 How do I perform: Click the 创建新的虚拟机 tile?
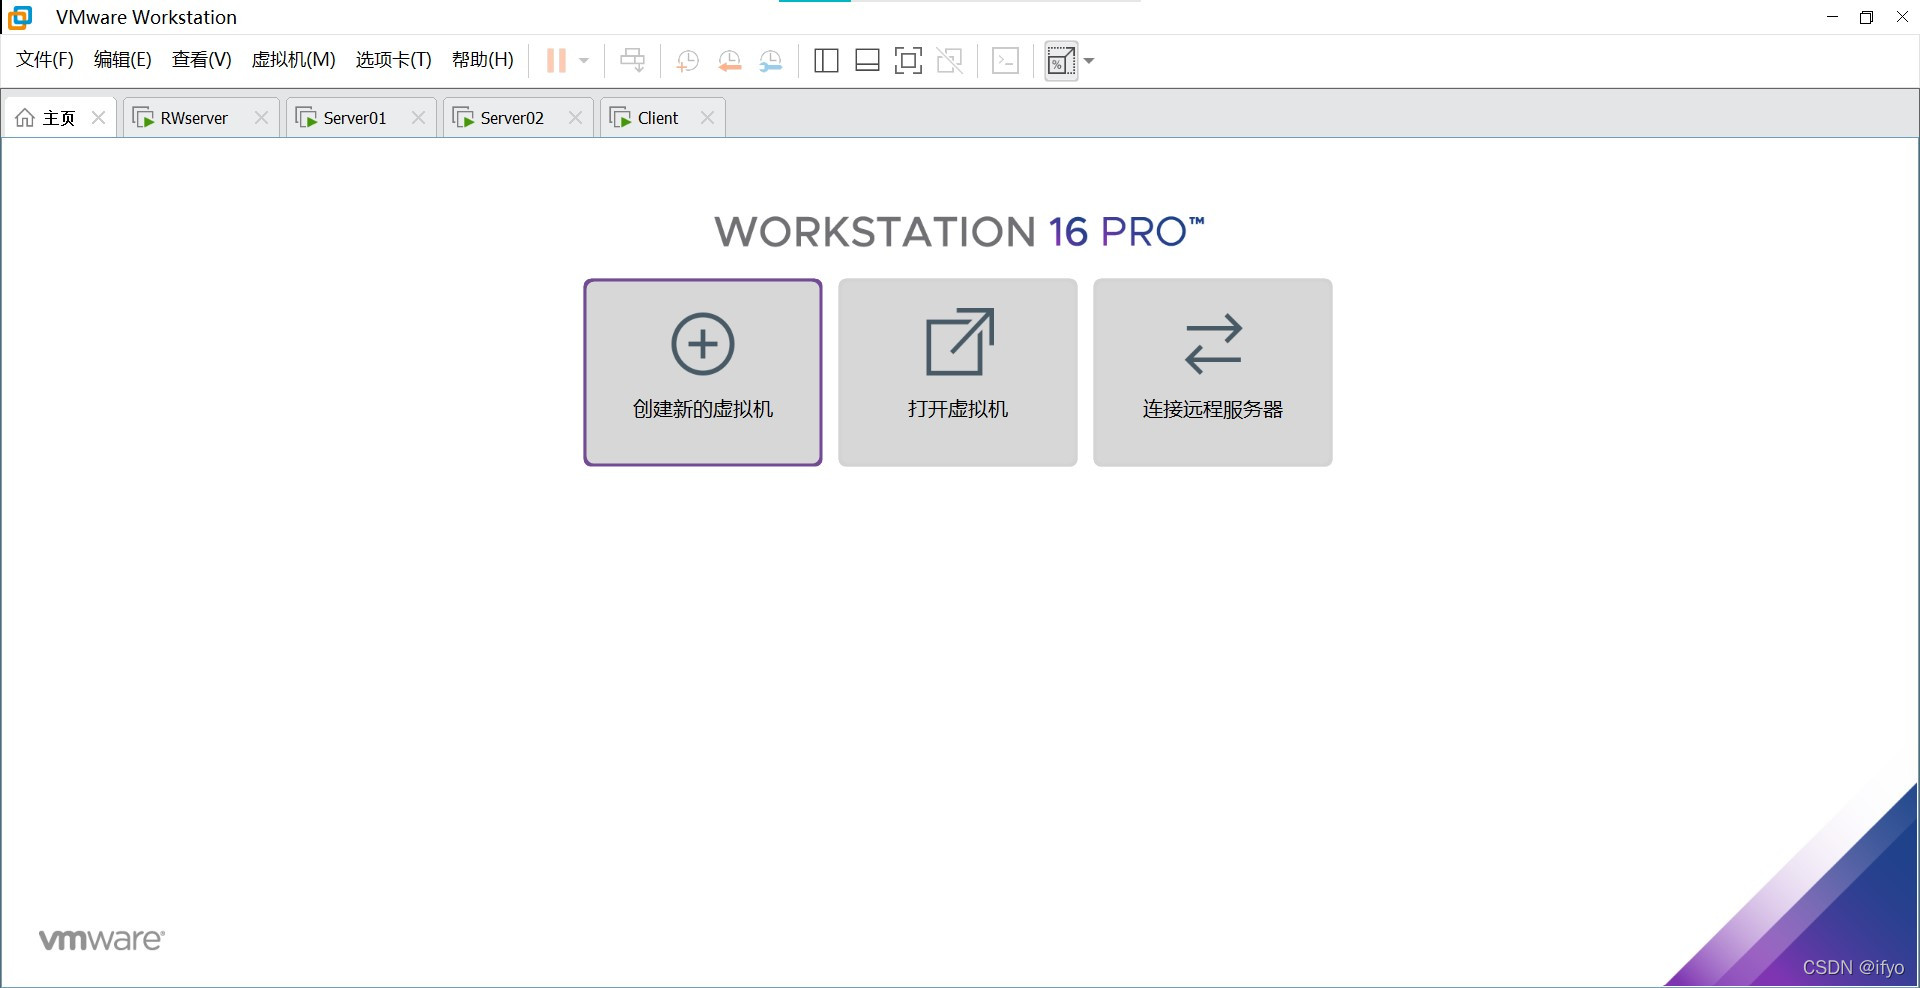tap(703, 372)
